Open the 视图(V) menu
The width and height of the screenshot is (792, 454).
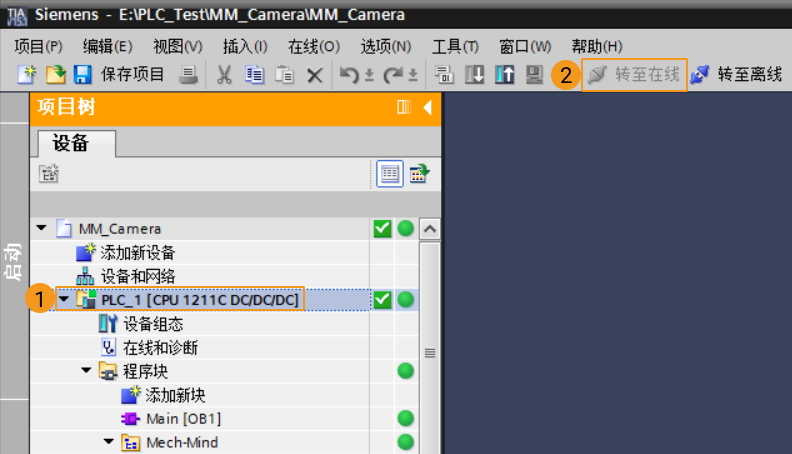[x=178, y=46]
